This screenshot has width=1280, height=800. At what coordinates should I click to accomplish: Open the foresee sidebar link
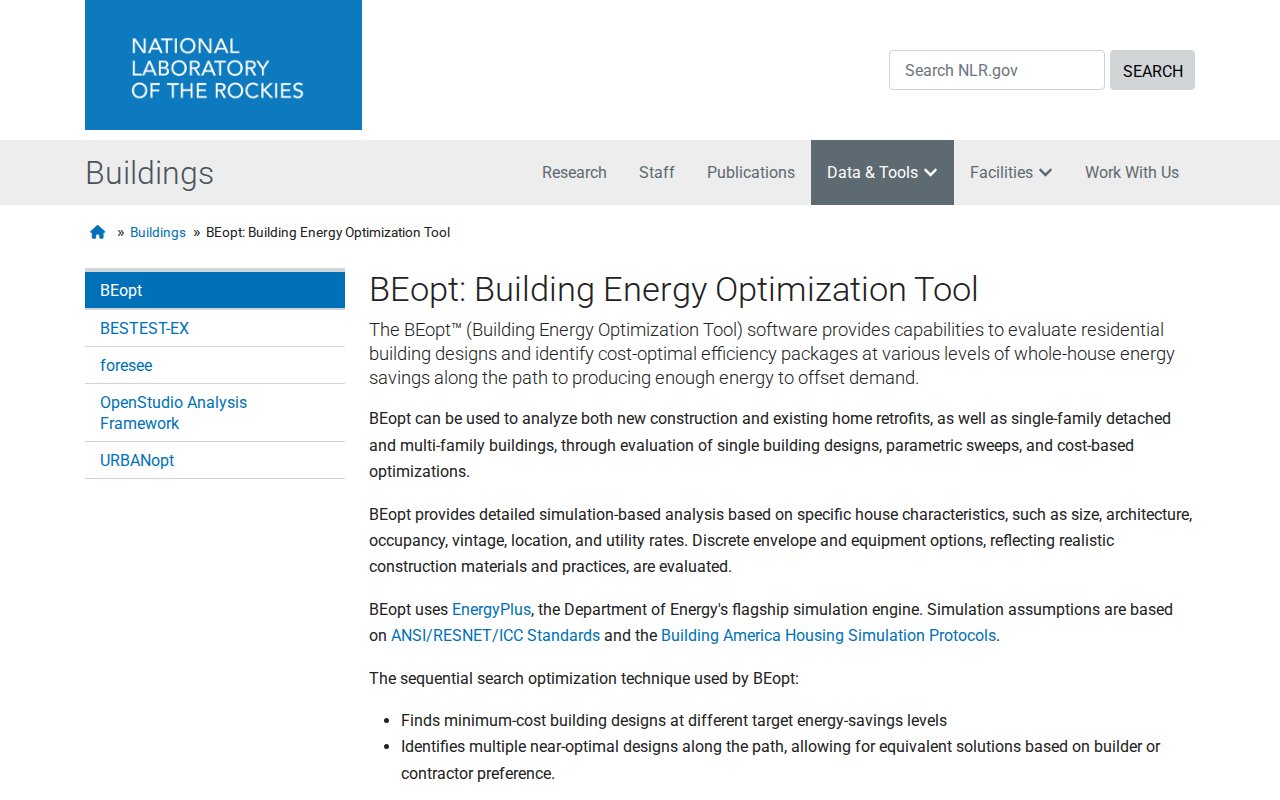126,365
